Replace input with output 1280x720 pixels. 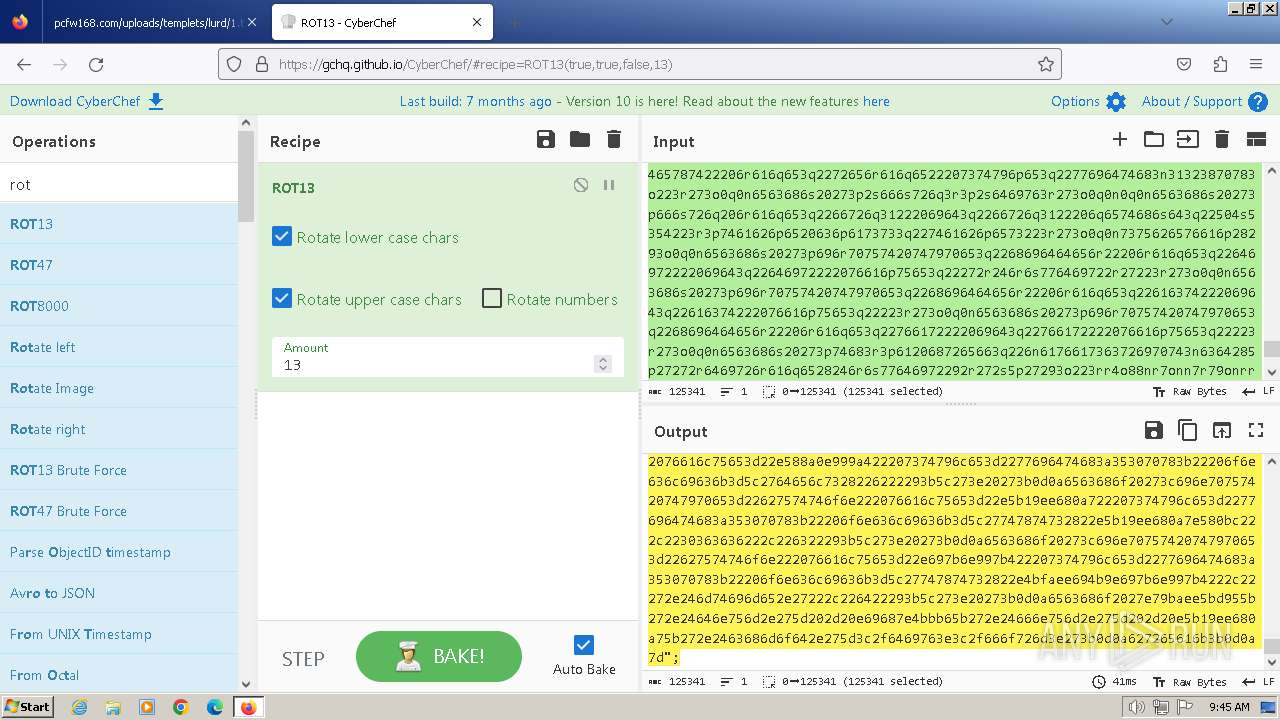coord(1222,430)
